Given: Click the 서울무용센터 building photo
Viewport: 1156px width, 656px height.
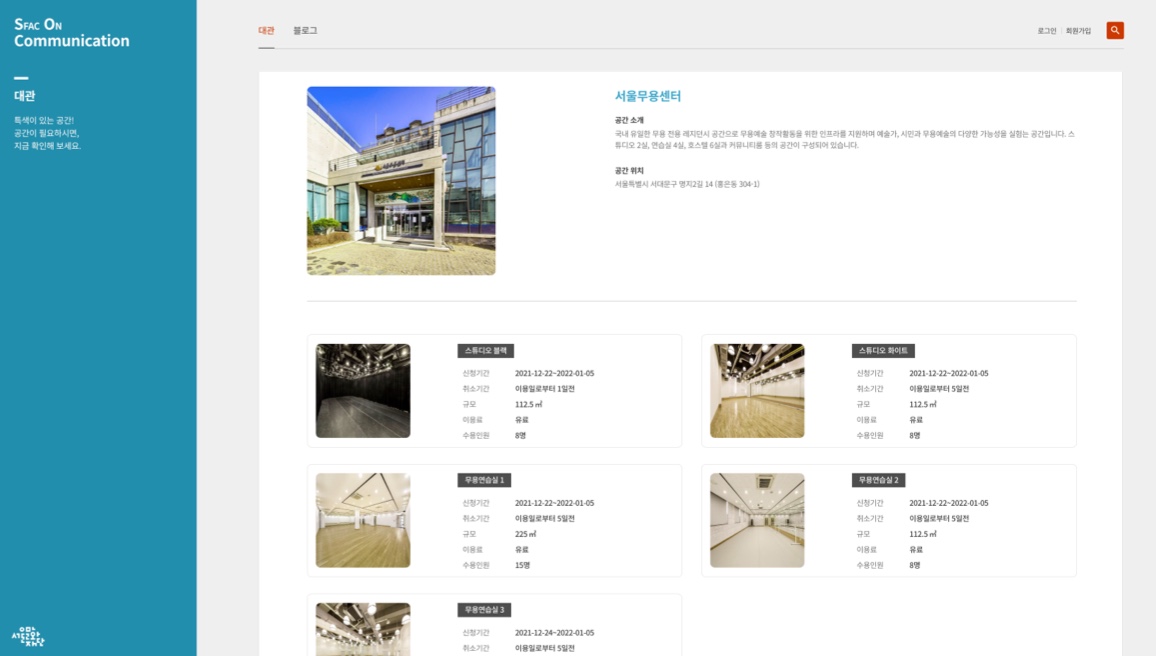Looking at the screenshot, I should (x=401, y=181).
